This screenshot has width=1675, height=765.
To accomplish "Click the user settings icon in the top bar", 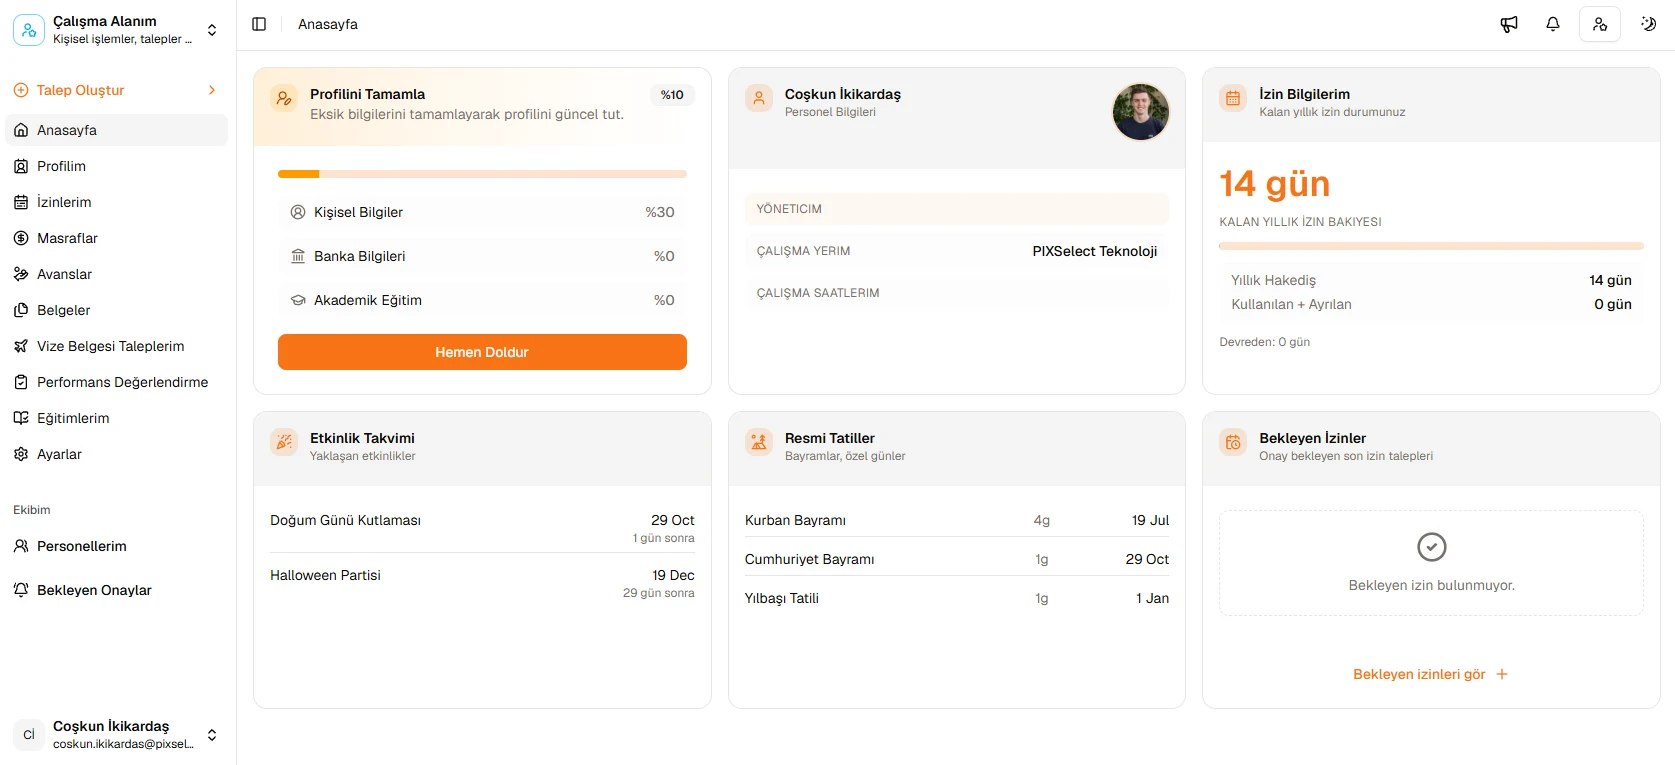I will click(1600, 24).
